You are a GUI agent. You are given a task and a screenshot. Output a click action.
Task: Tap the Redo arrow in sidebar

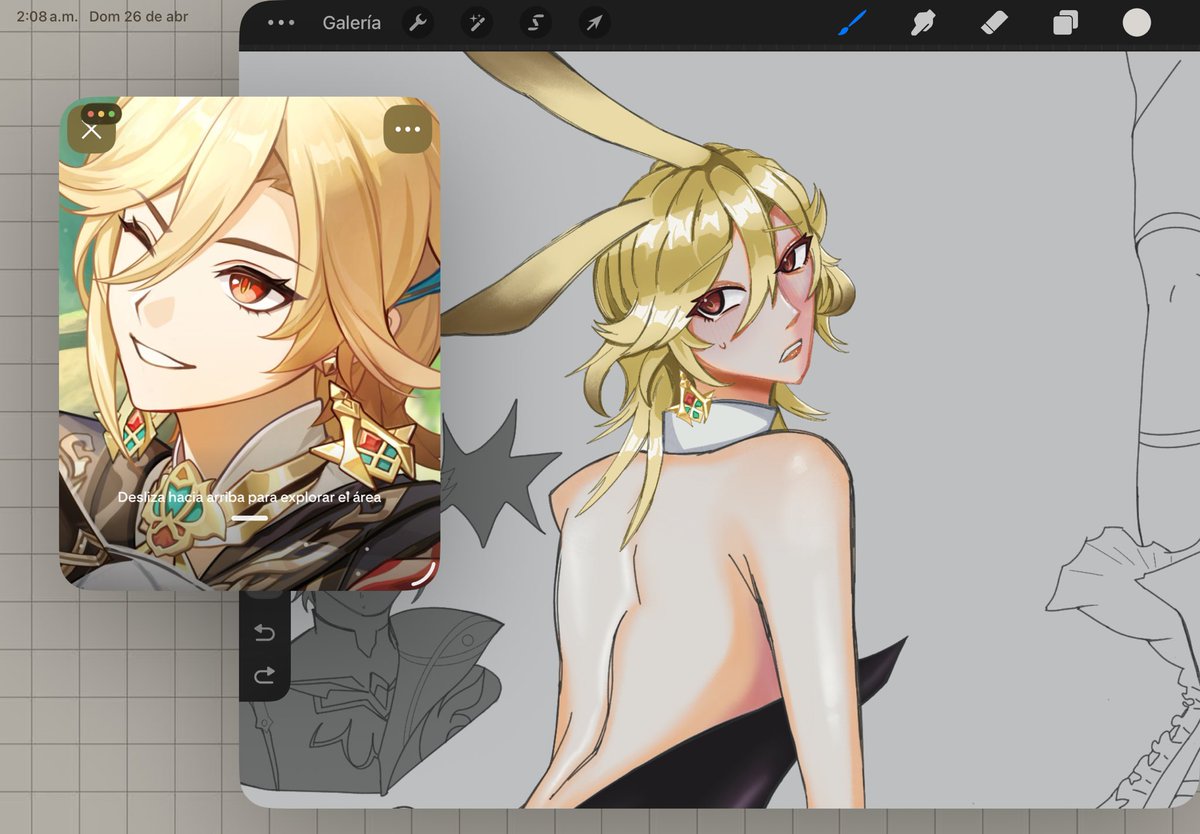(264, 676)
